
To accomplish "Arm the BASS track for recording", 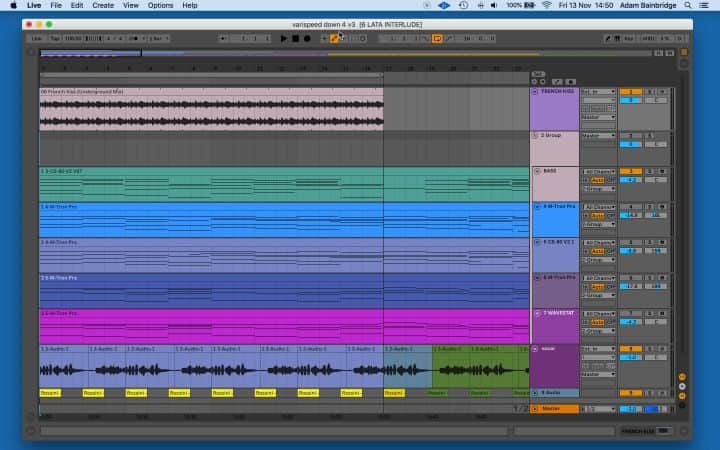I will (662, 171).
